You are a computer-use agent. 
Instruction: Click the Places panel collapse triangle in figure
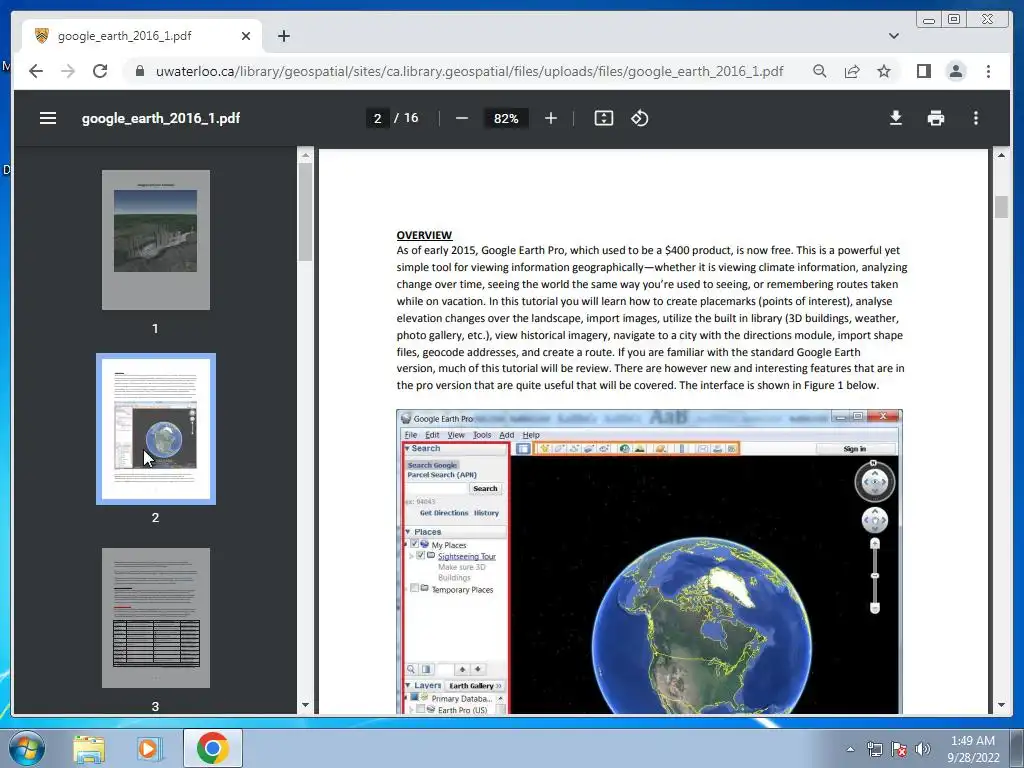tap(408, 532)
